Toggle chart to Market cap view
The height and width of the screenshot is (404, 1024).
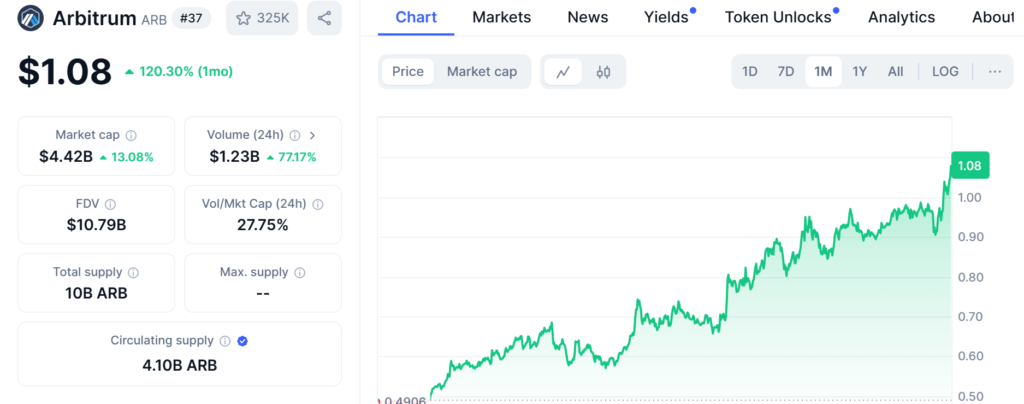pos(481,72)
